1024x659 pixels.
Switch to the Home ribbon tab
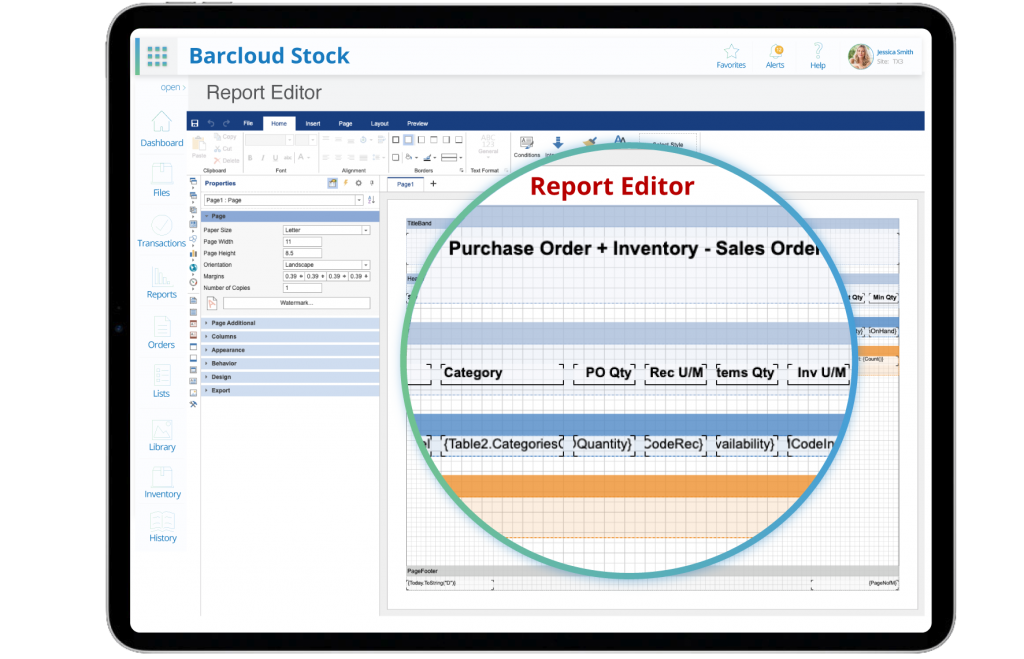coord(279,123)
